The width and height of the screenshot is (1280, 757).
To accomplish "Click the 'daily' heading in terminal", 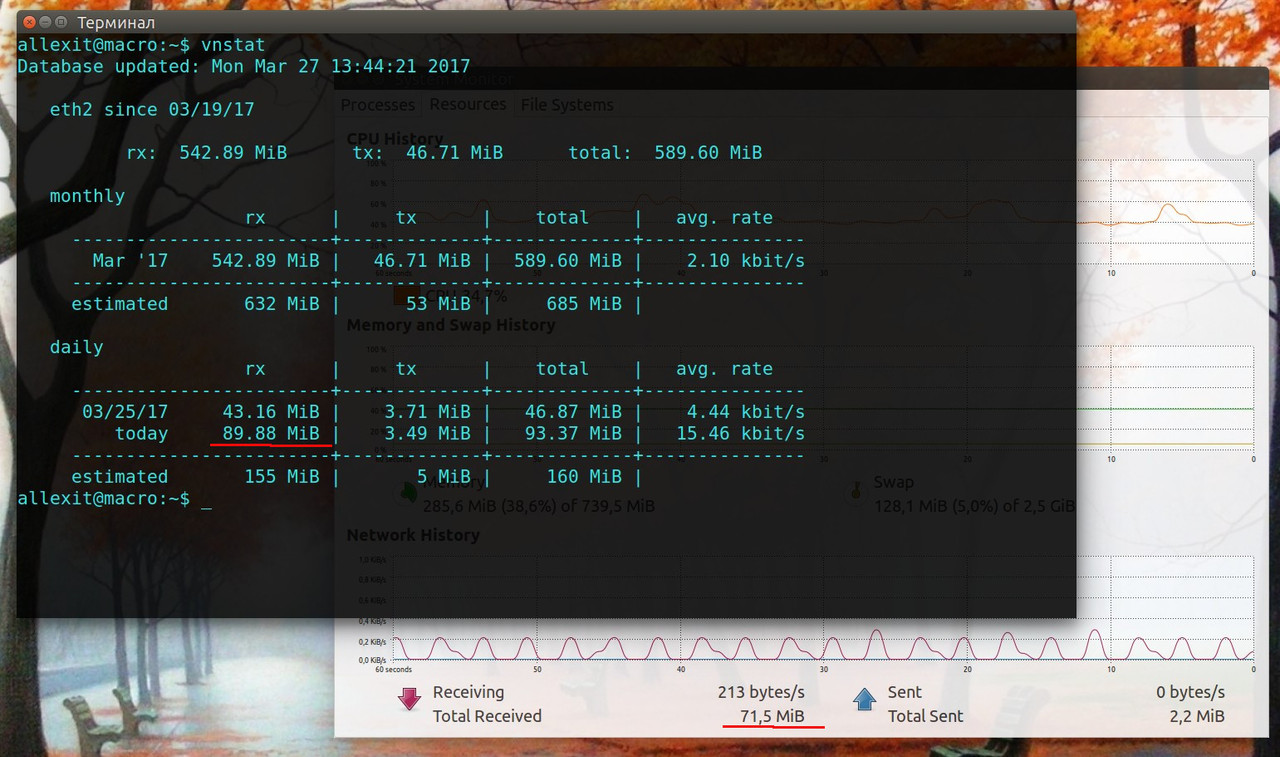I will 77,347.
